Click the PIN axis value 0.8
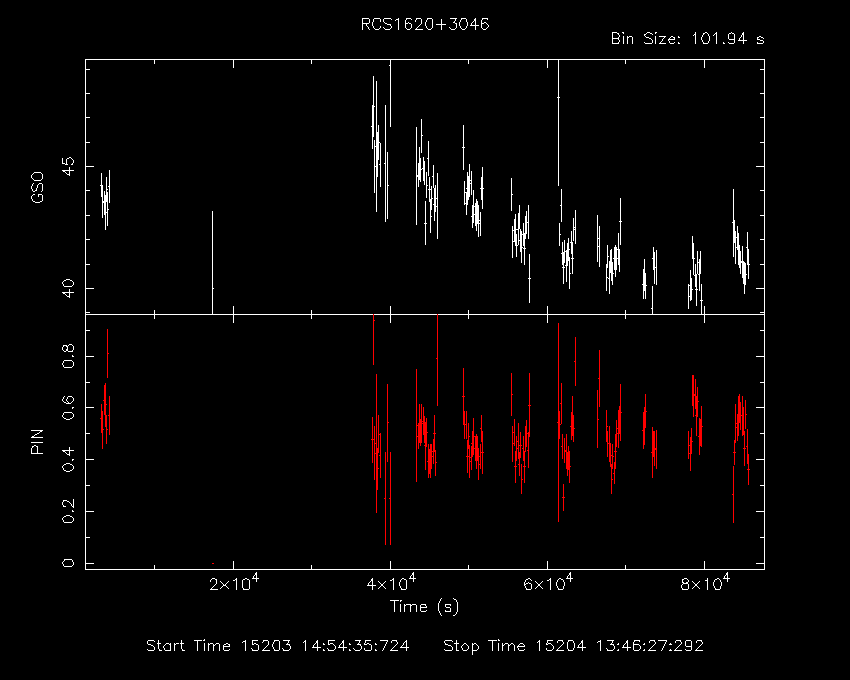Image resolution: width=850 pixels, height=680 pixels. point(68,356)
